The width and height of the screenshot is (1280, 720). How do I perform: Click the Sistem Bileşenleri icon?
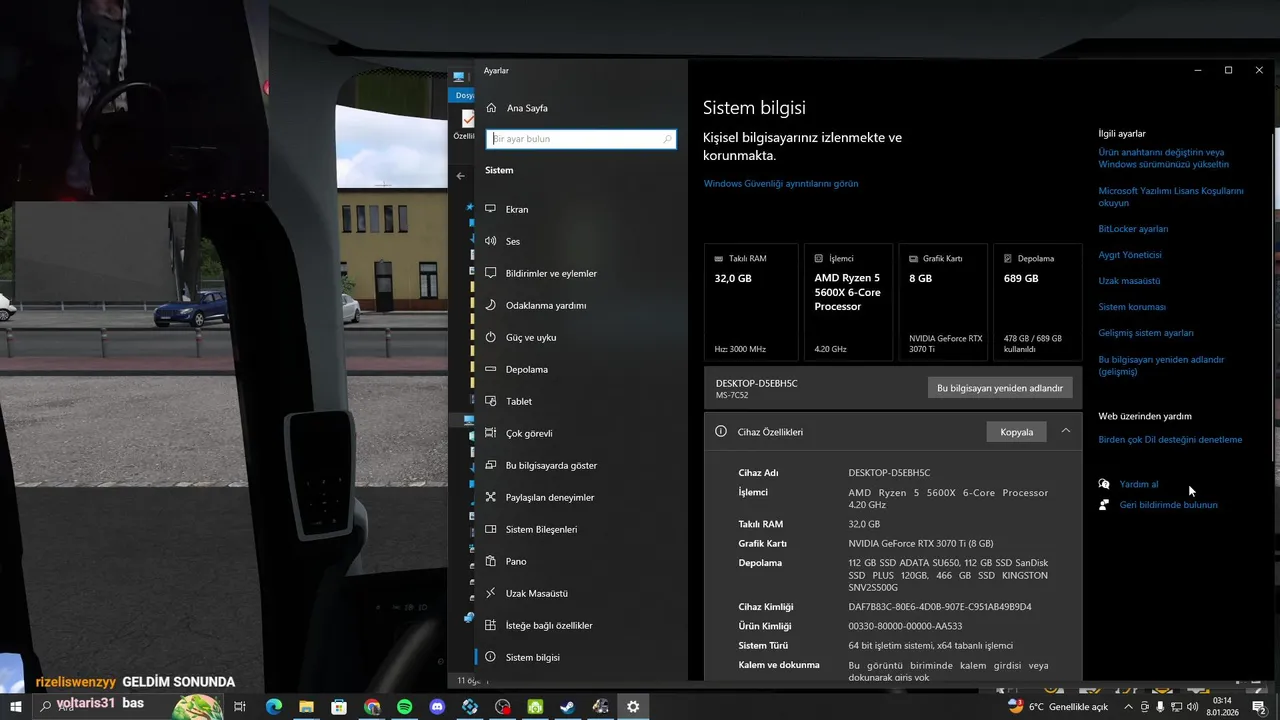490,529
